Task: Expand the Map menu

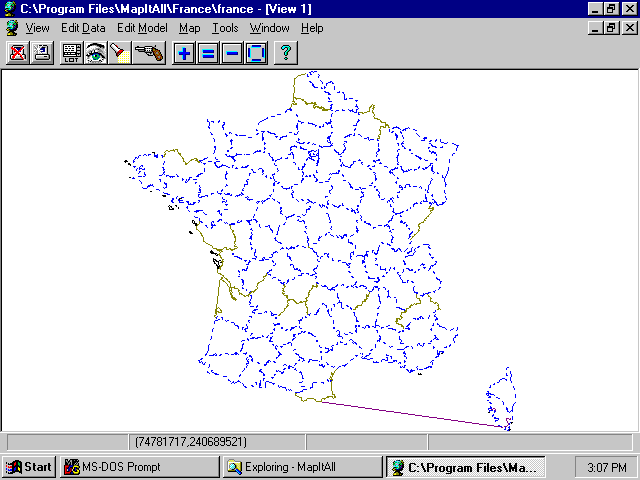Action: pyautogui.click(x=189, y=28)
